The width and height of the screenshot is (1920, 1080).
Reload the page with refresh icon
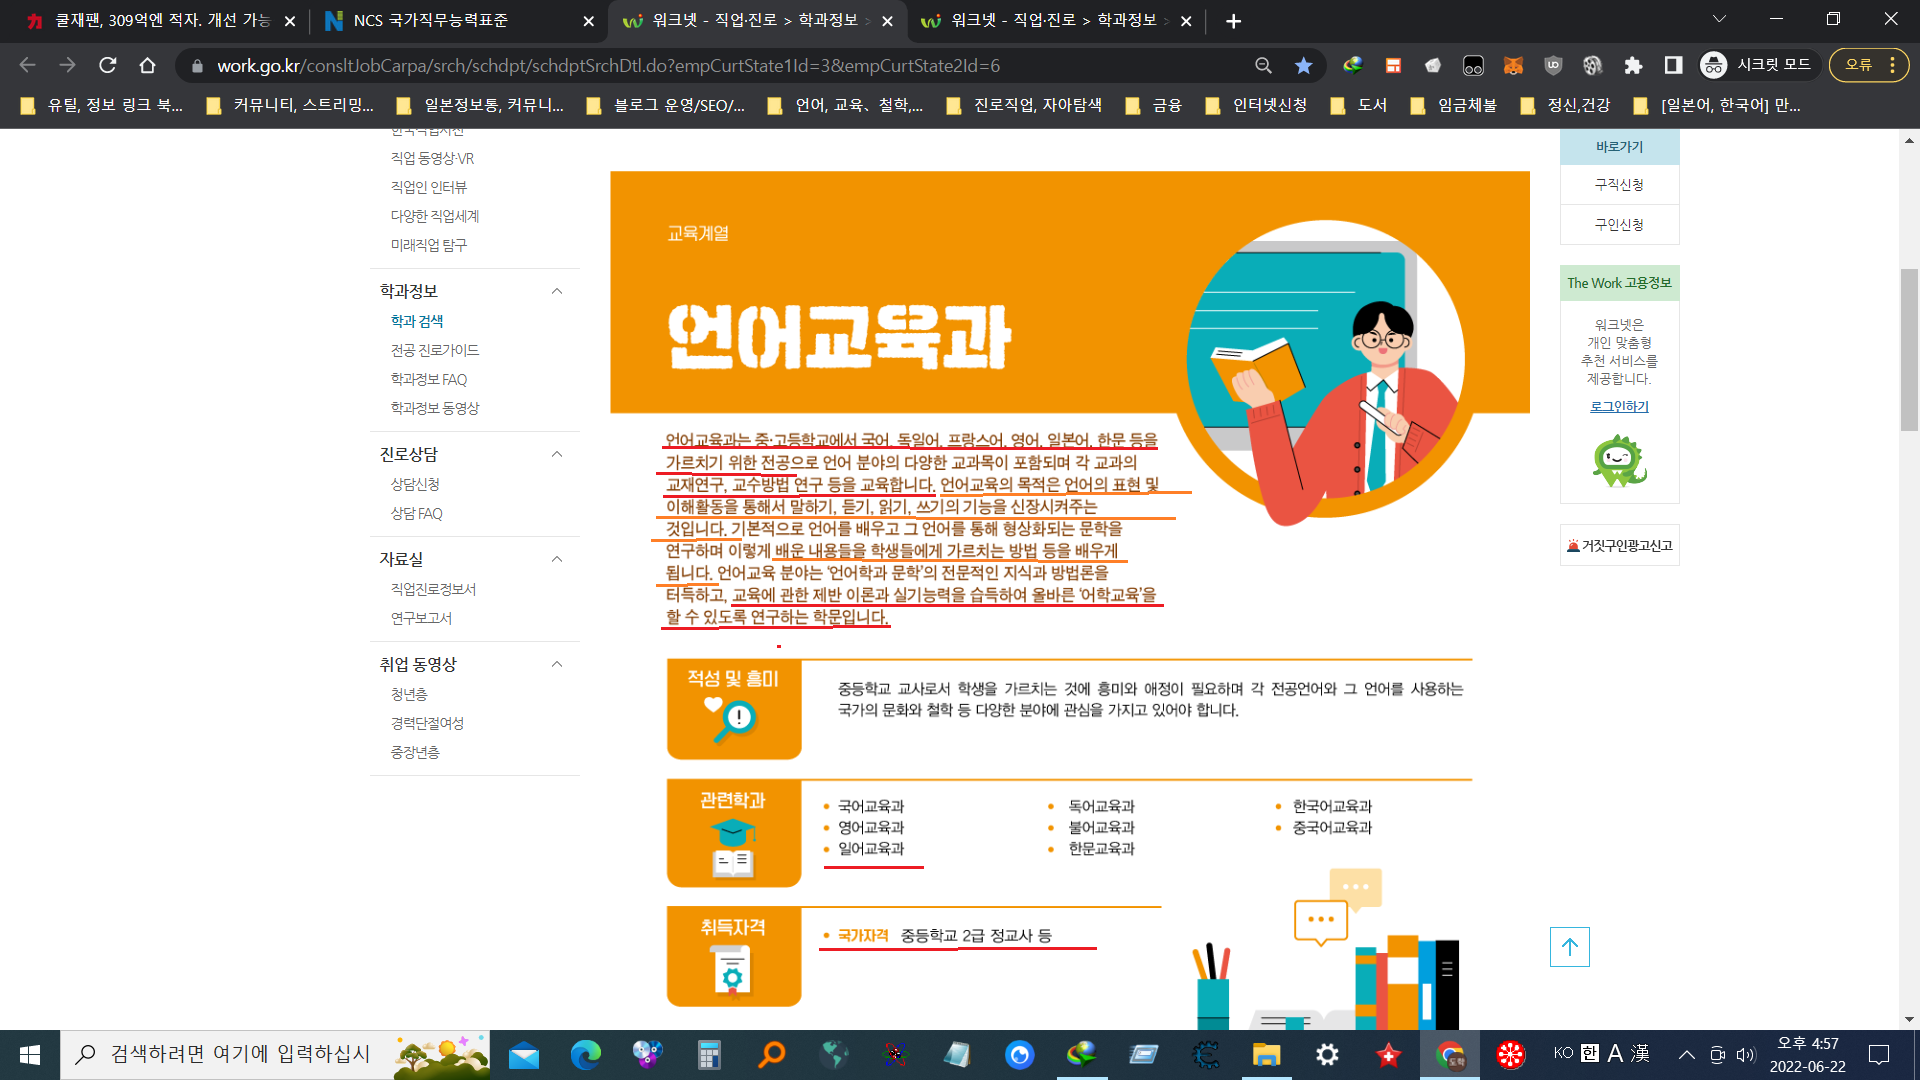(x=108, y=66)
